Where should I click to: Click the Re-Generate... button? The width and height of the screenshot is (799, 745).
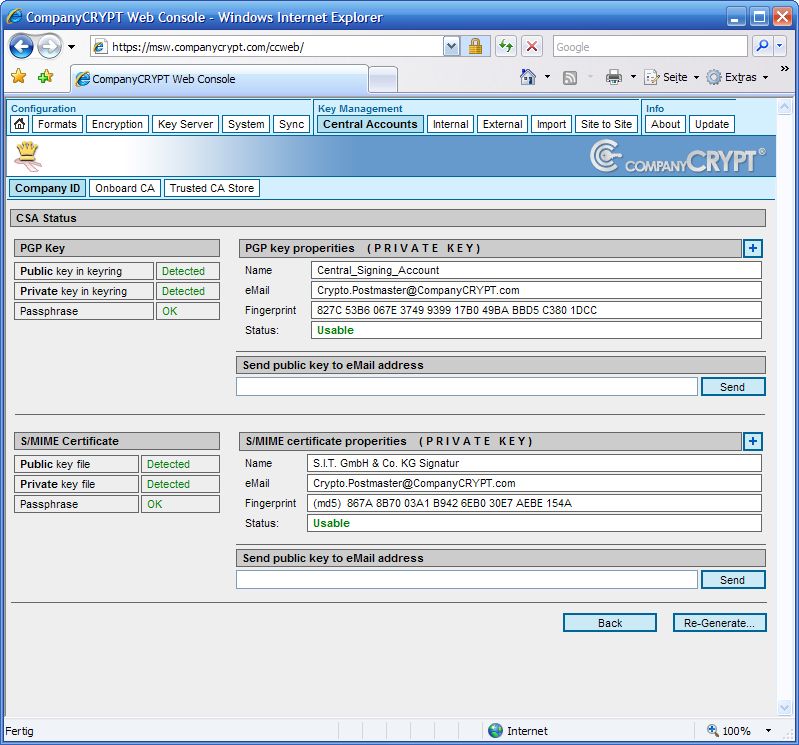(x=719, y=623)
